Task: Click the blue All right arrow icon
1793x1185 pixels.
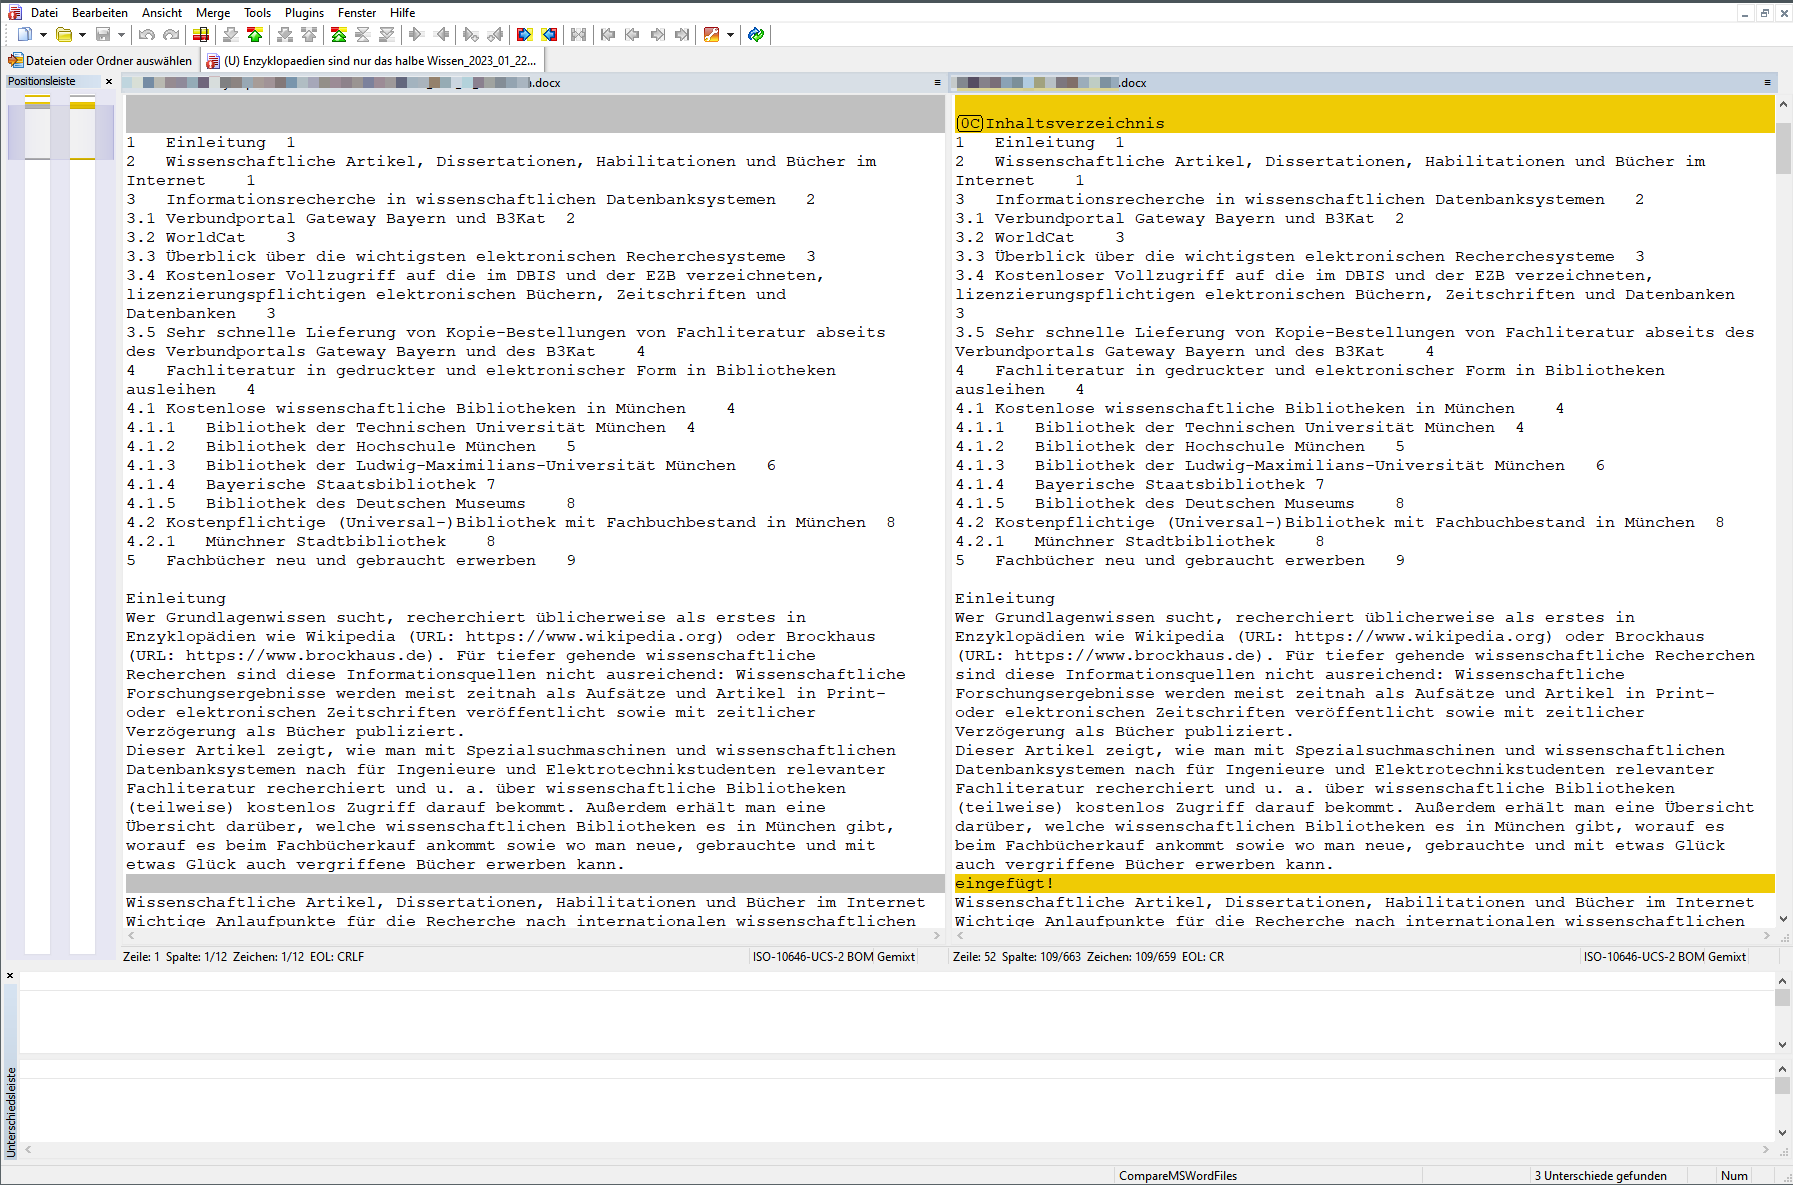Action: coord(525,35)
